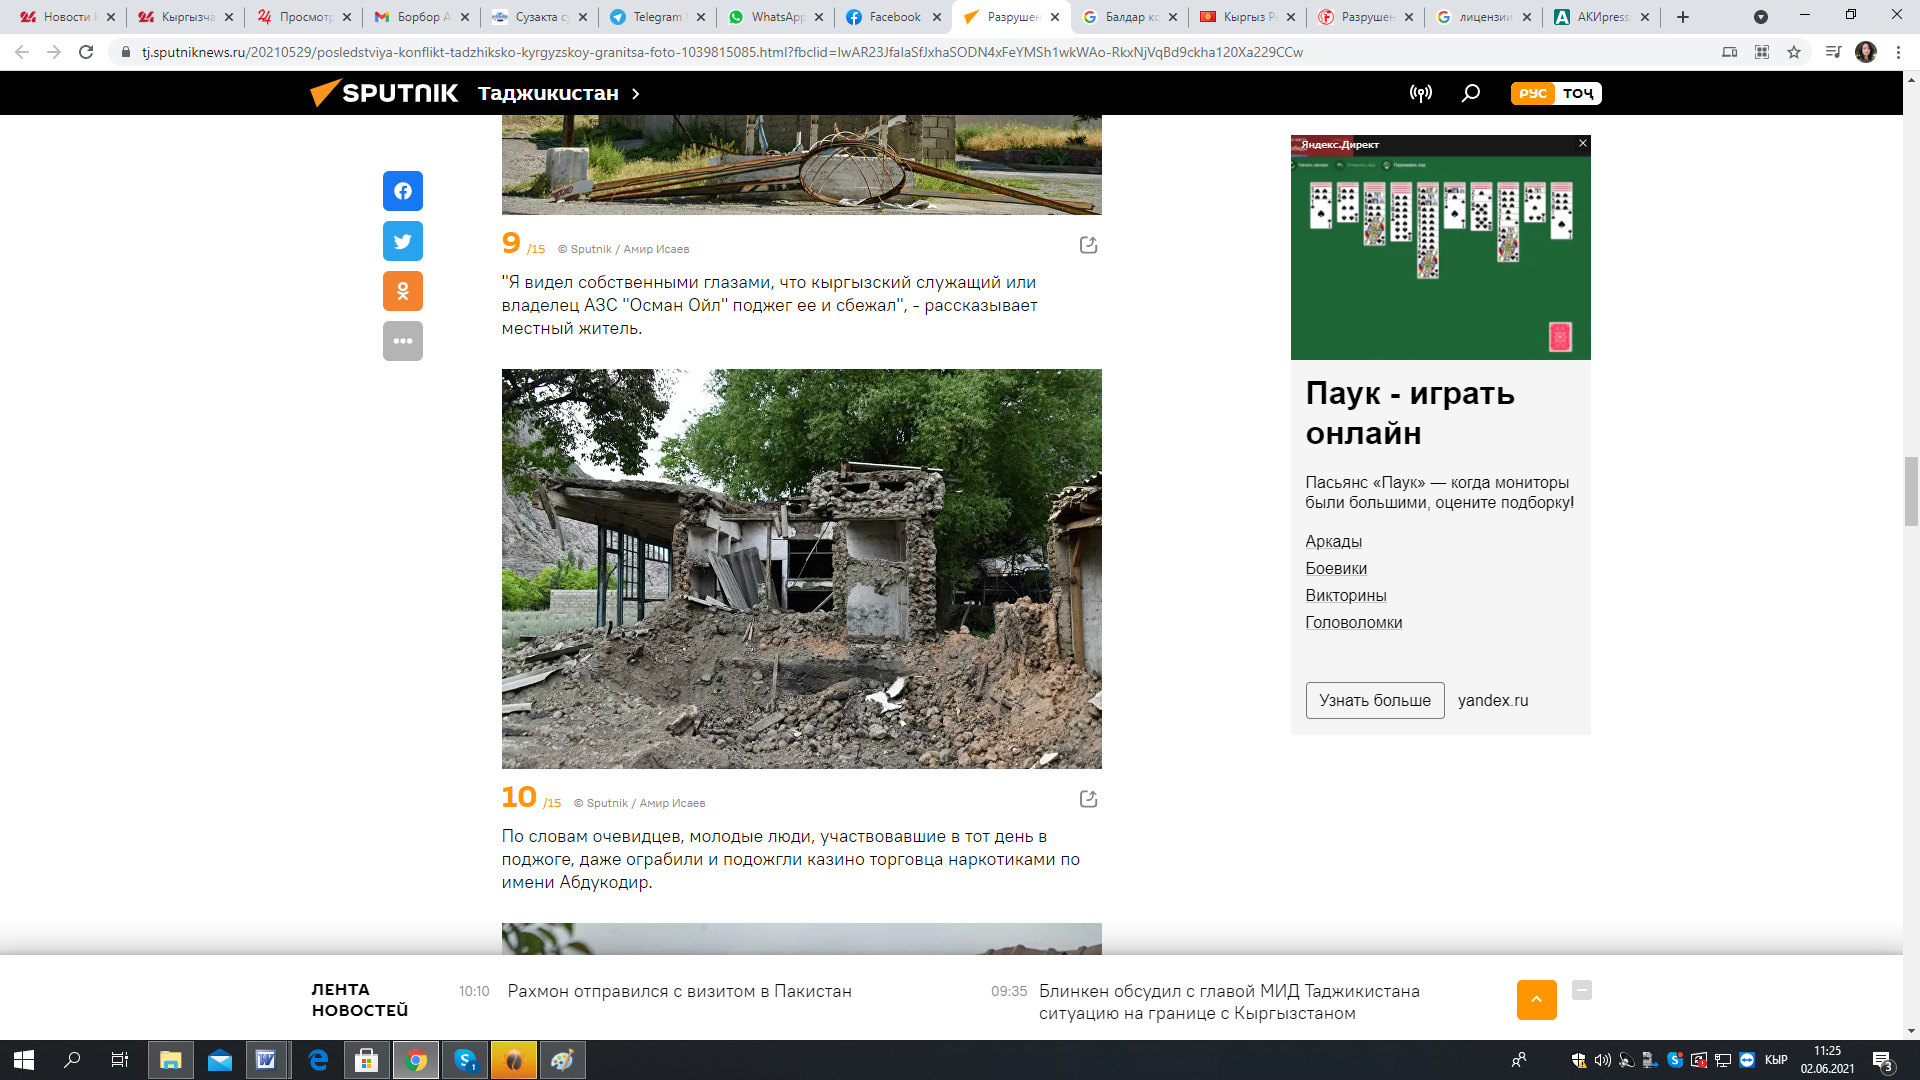Click destroyed building photo 10

coord(801,568)
